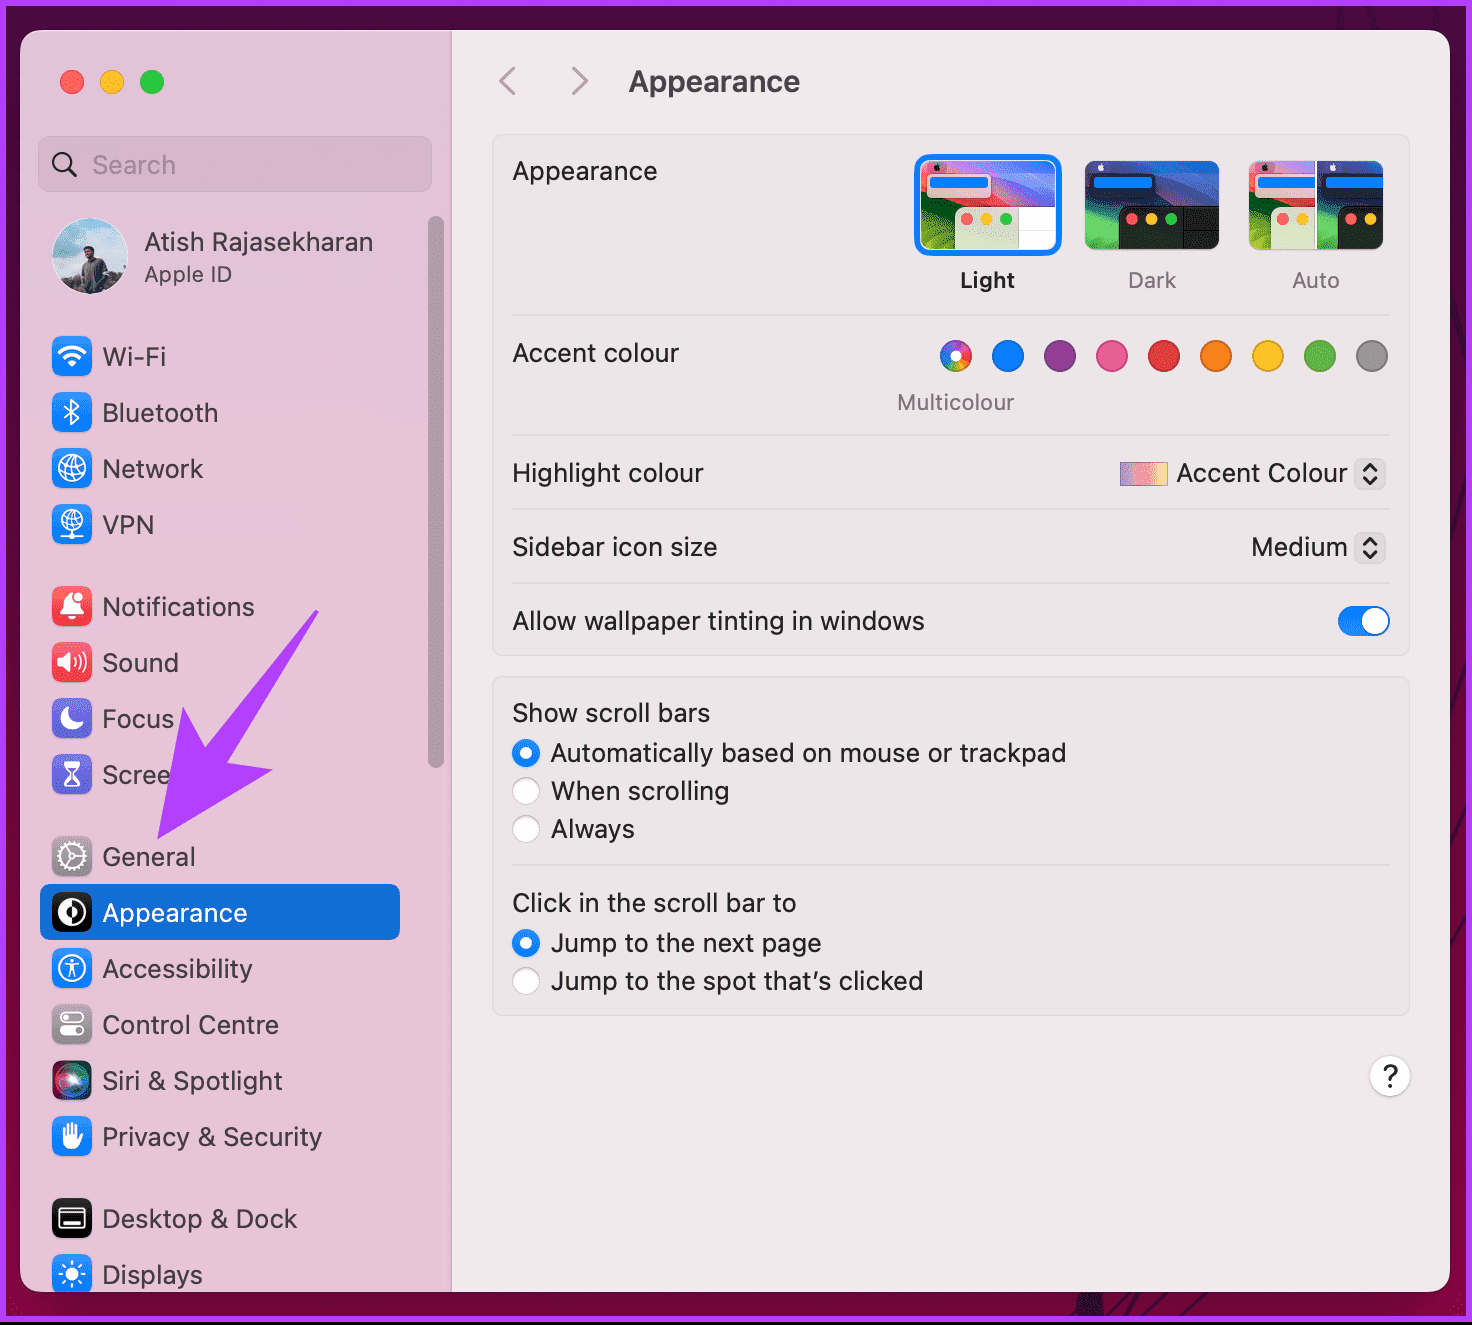Open Siri & Spotlight icon
The height and width of the screenshot is (1325, 1472).
coord(72,1080)
